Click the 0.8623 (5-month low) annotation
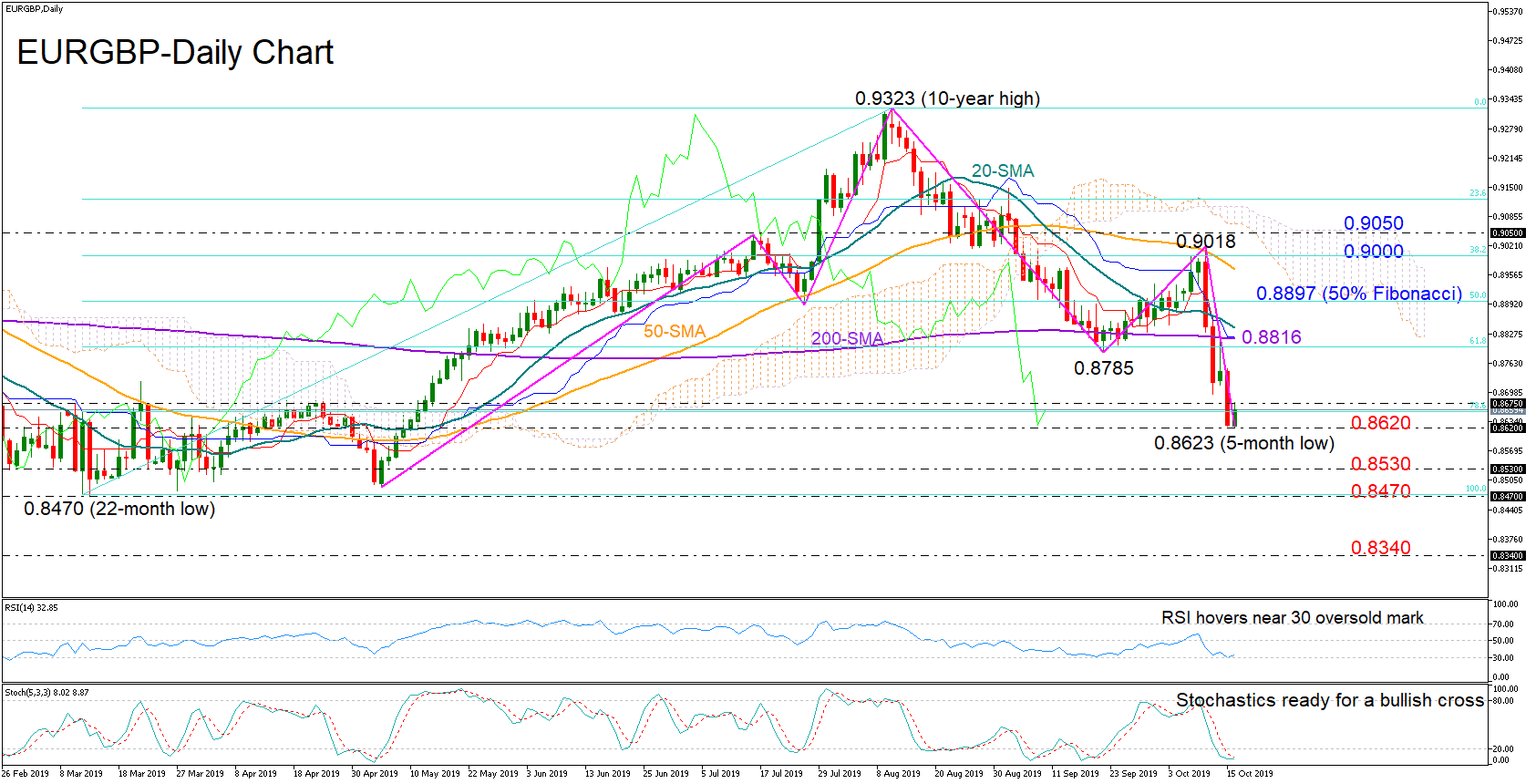This screenshot has width=1536, height=784. 1243,444
